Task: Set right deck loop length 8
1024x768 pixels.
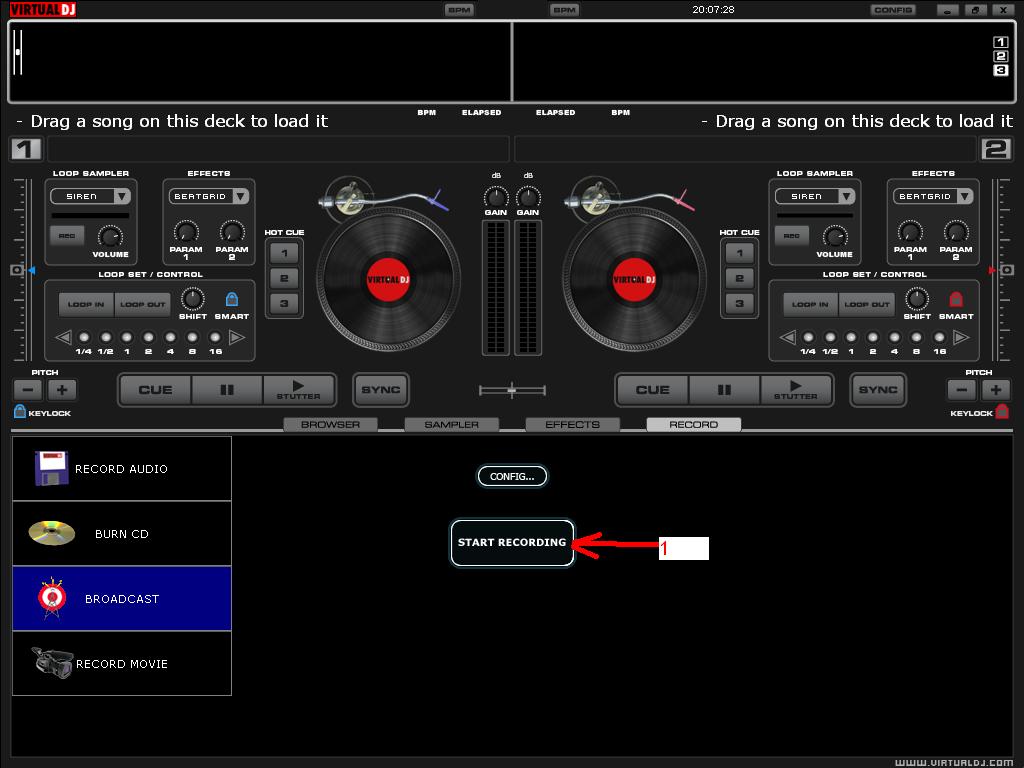Action: 917,338
